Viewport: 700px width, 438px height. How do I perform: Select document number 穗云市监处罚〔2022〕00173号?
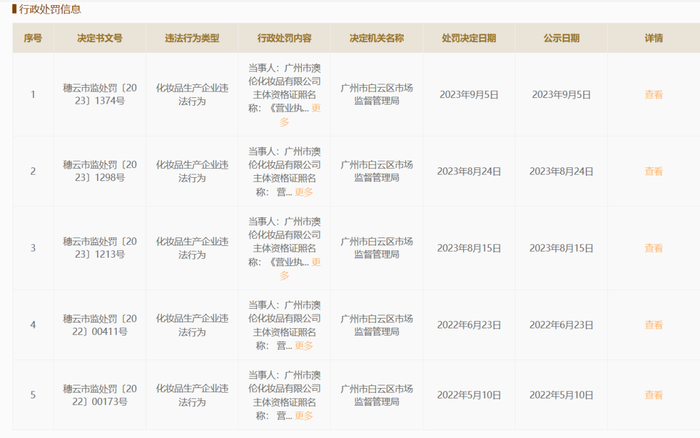tap(100, 395)
